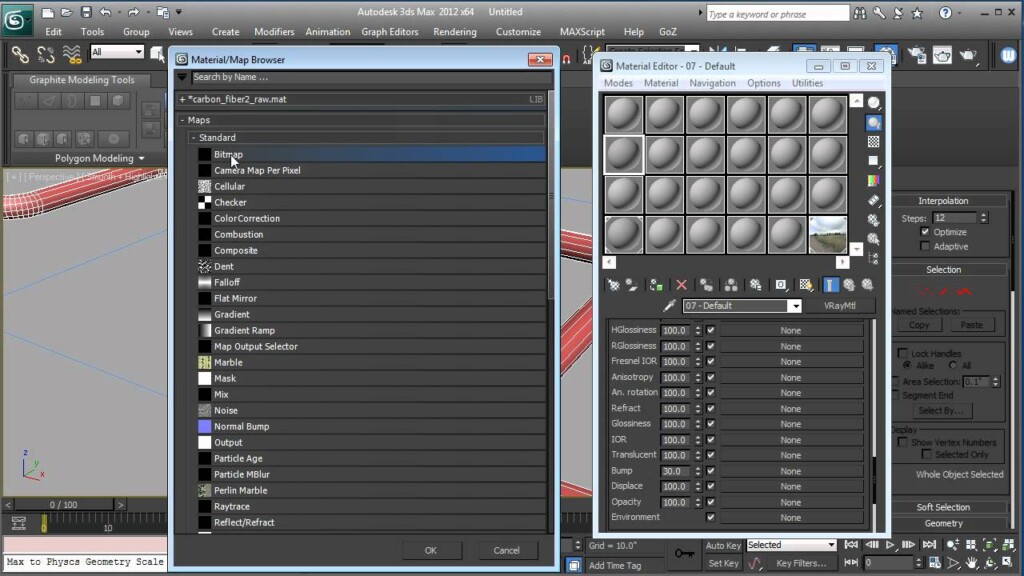Select the Assign Material to Selection icon
Image resolution: width=1024 pixels, height=576 pixels.
(656, 285)
